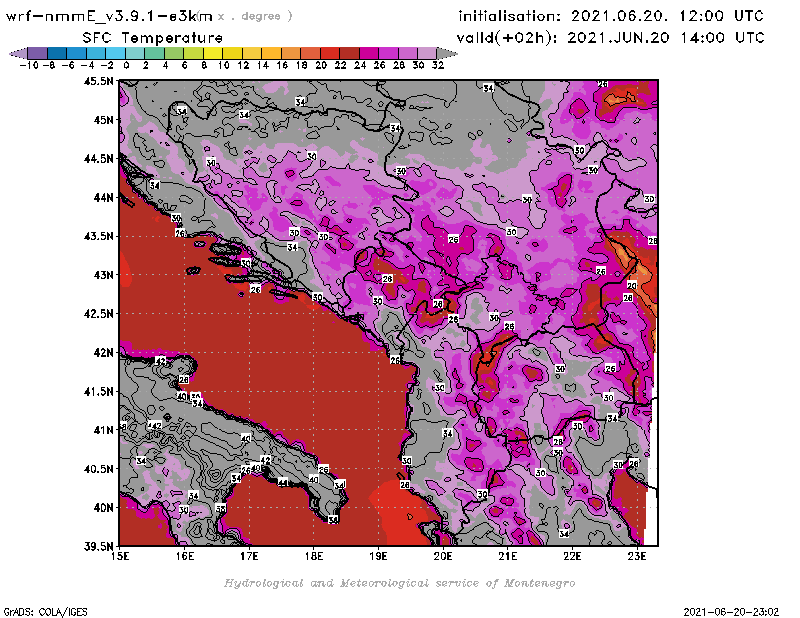Click the dark blue -8 to -6 legend swatch
Image resolution: width=800 pixels, height=618 pixels.
(x=57, y=53)
